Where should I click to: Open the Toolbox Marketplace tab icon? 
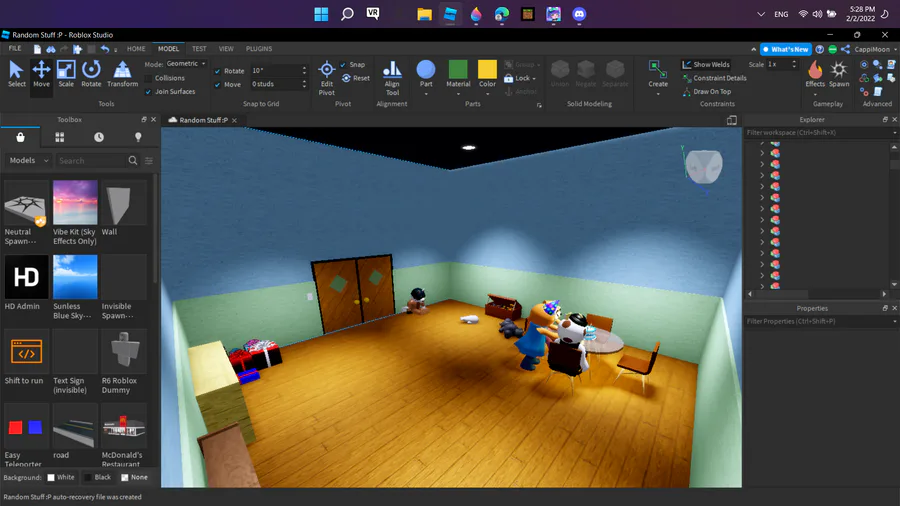[21, 137]
